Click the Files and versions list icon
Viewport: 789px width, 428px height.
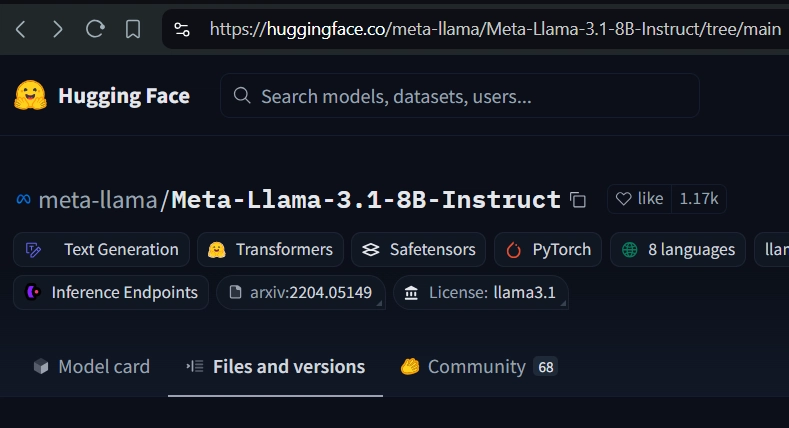point(195,366)
